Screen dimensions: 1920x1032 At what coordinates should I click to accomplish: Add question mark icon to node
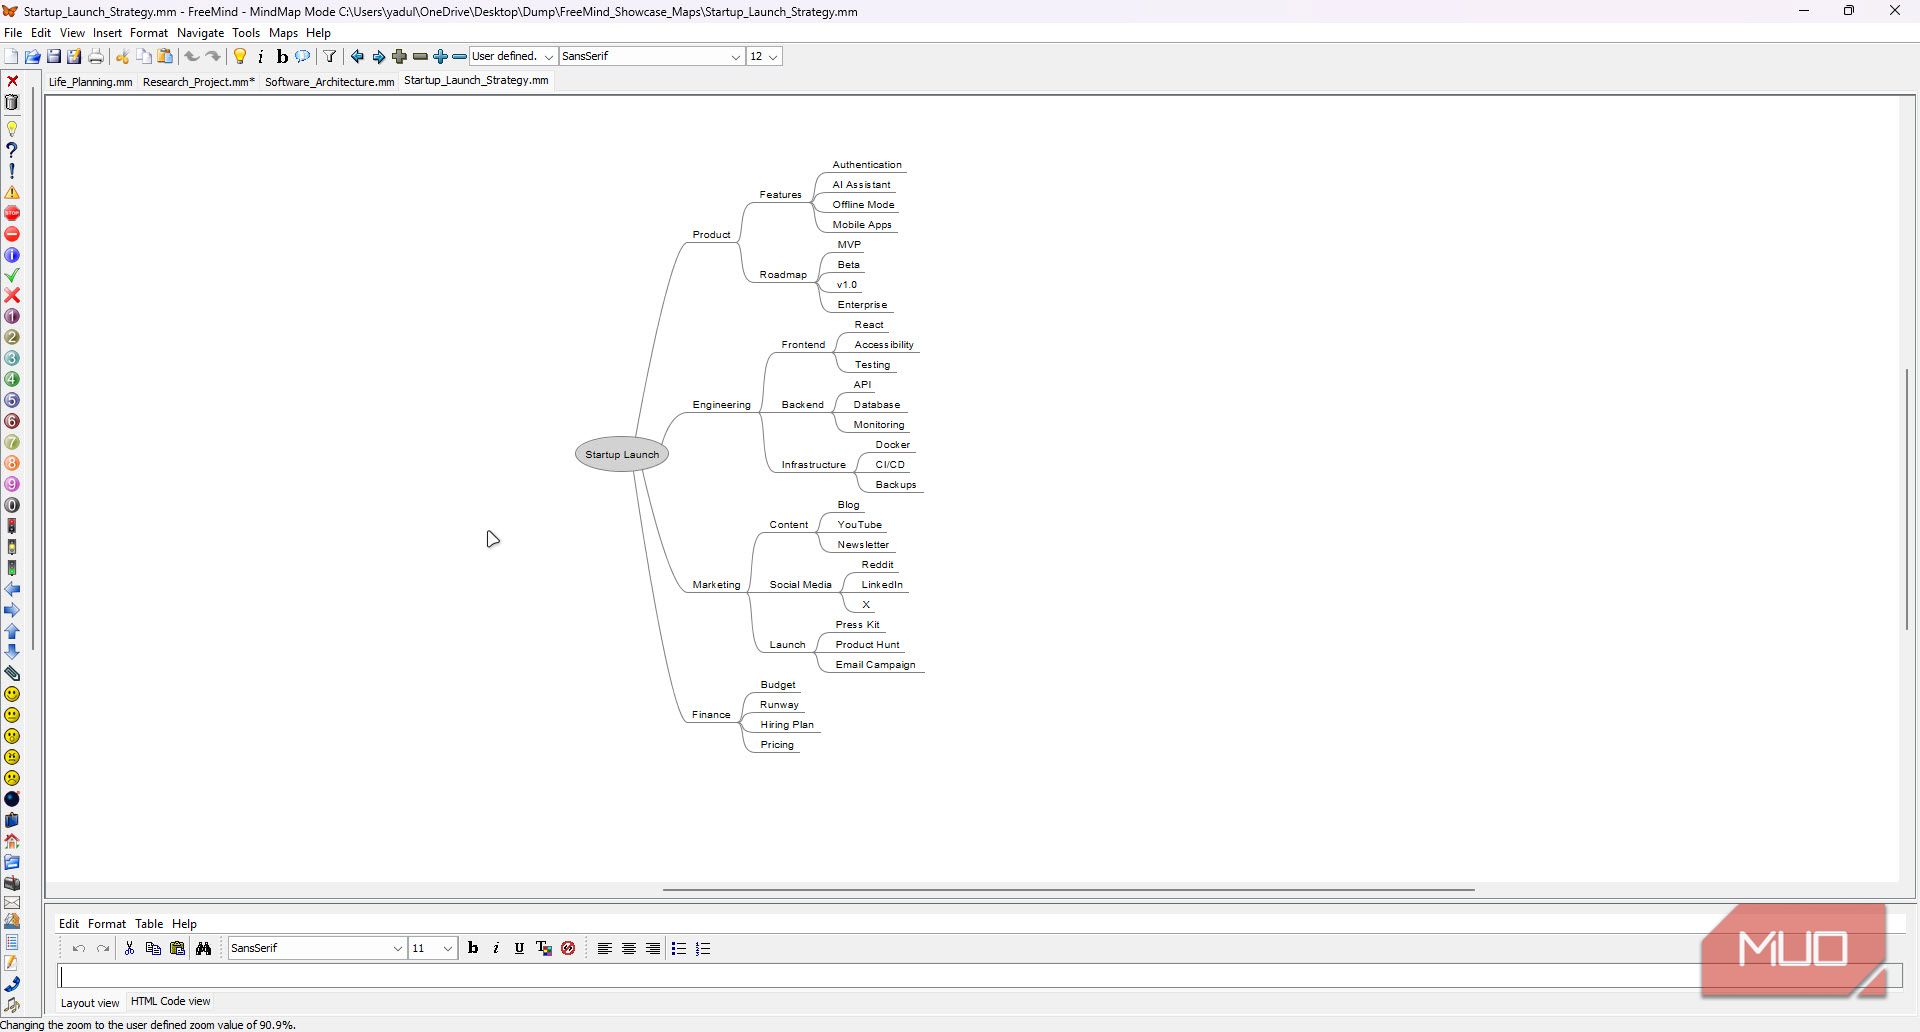pyautogui.click(x=12, y=150)
